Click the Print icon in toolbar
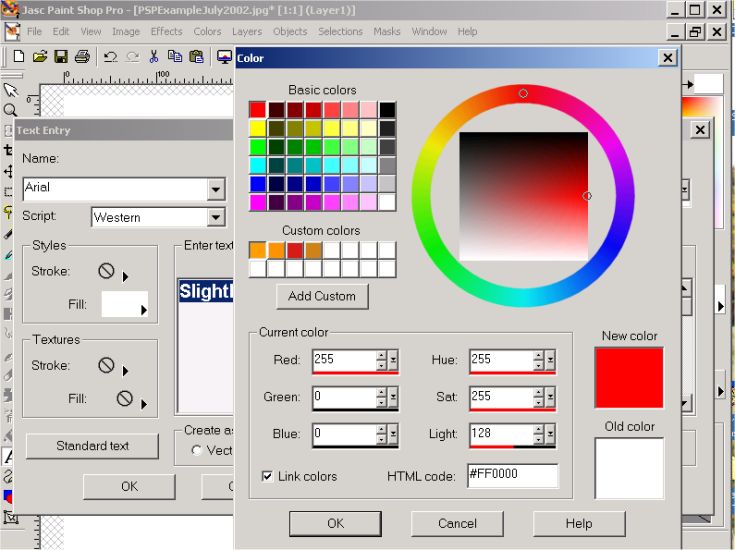Image resolution: width=735 pixels, height=550 pixels. tap(83, 56)
